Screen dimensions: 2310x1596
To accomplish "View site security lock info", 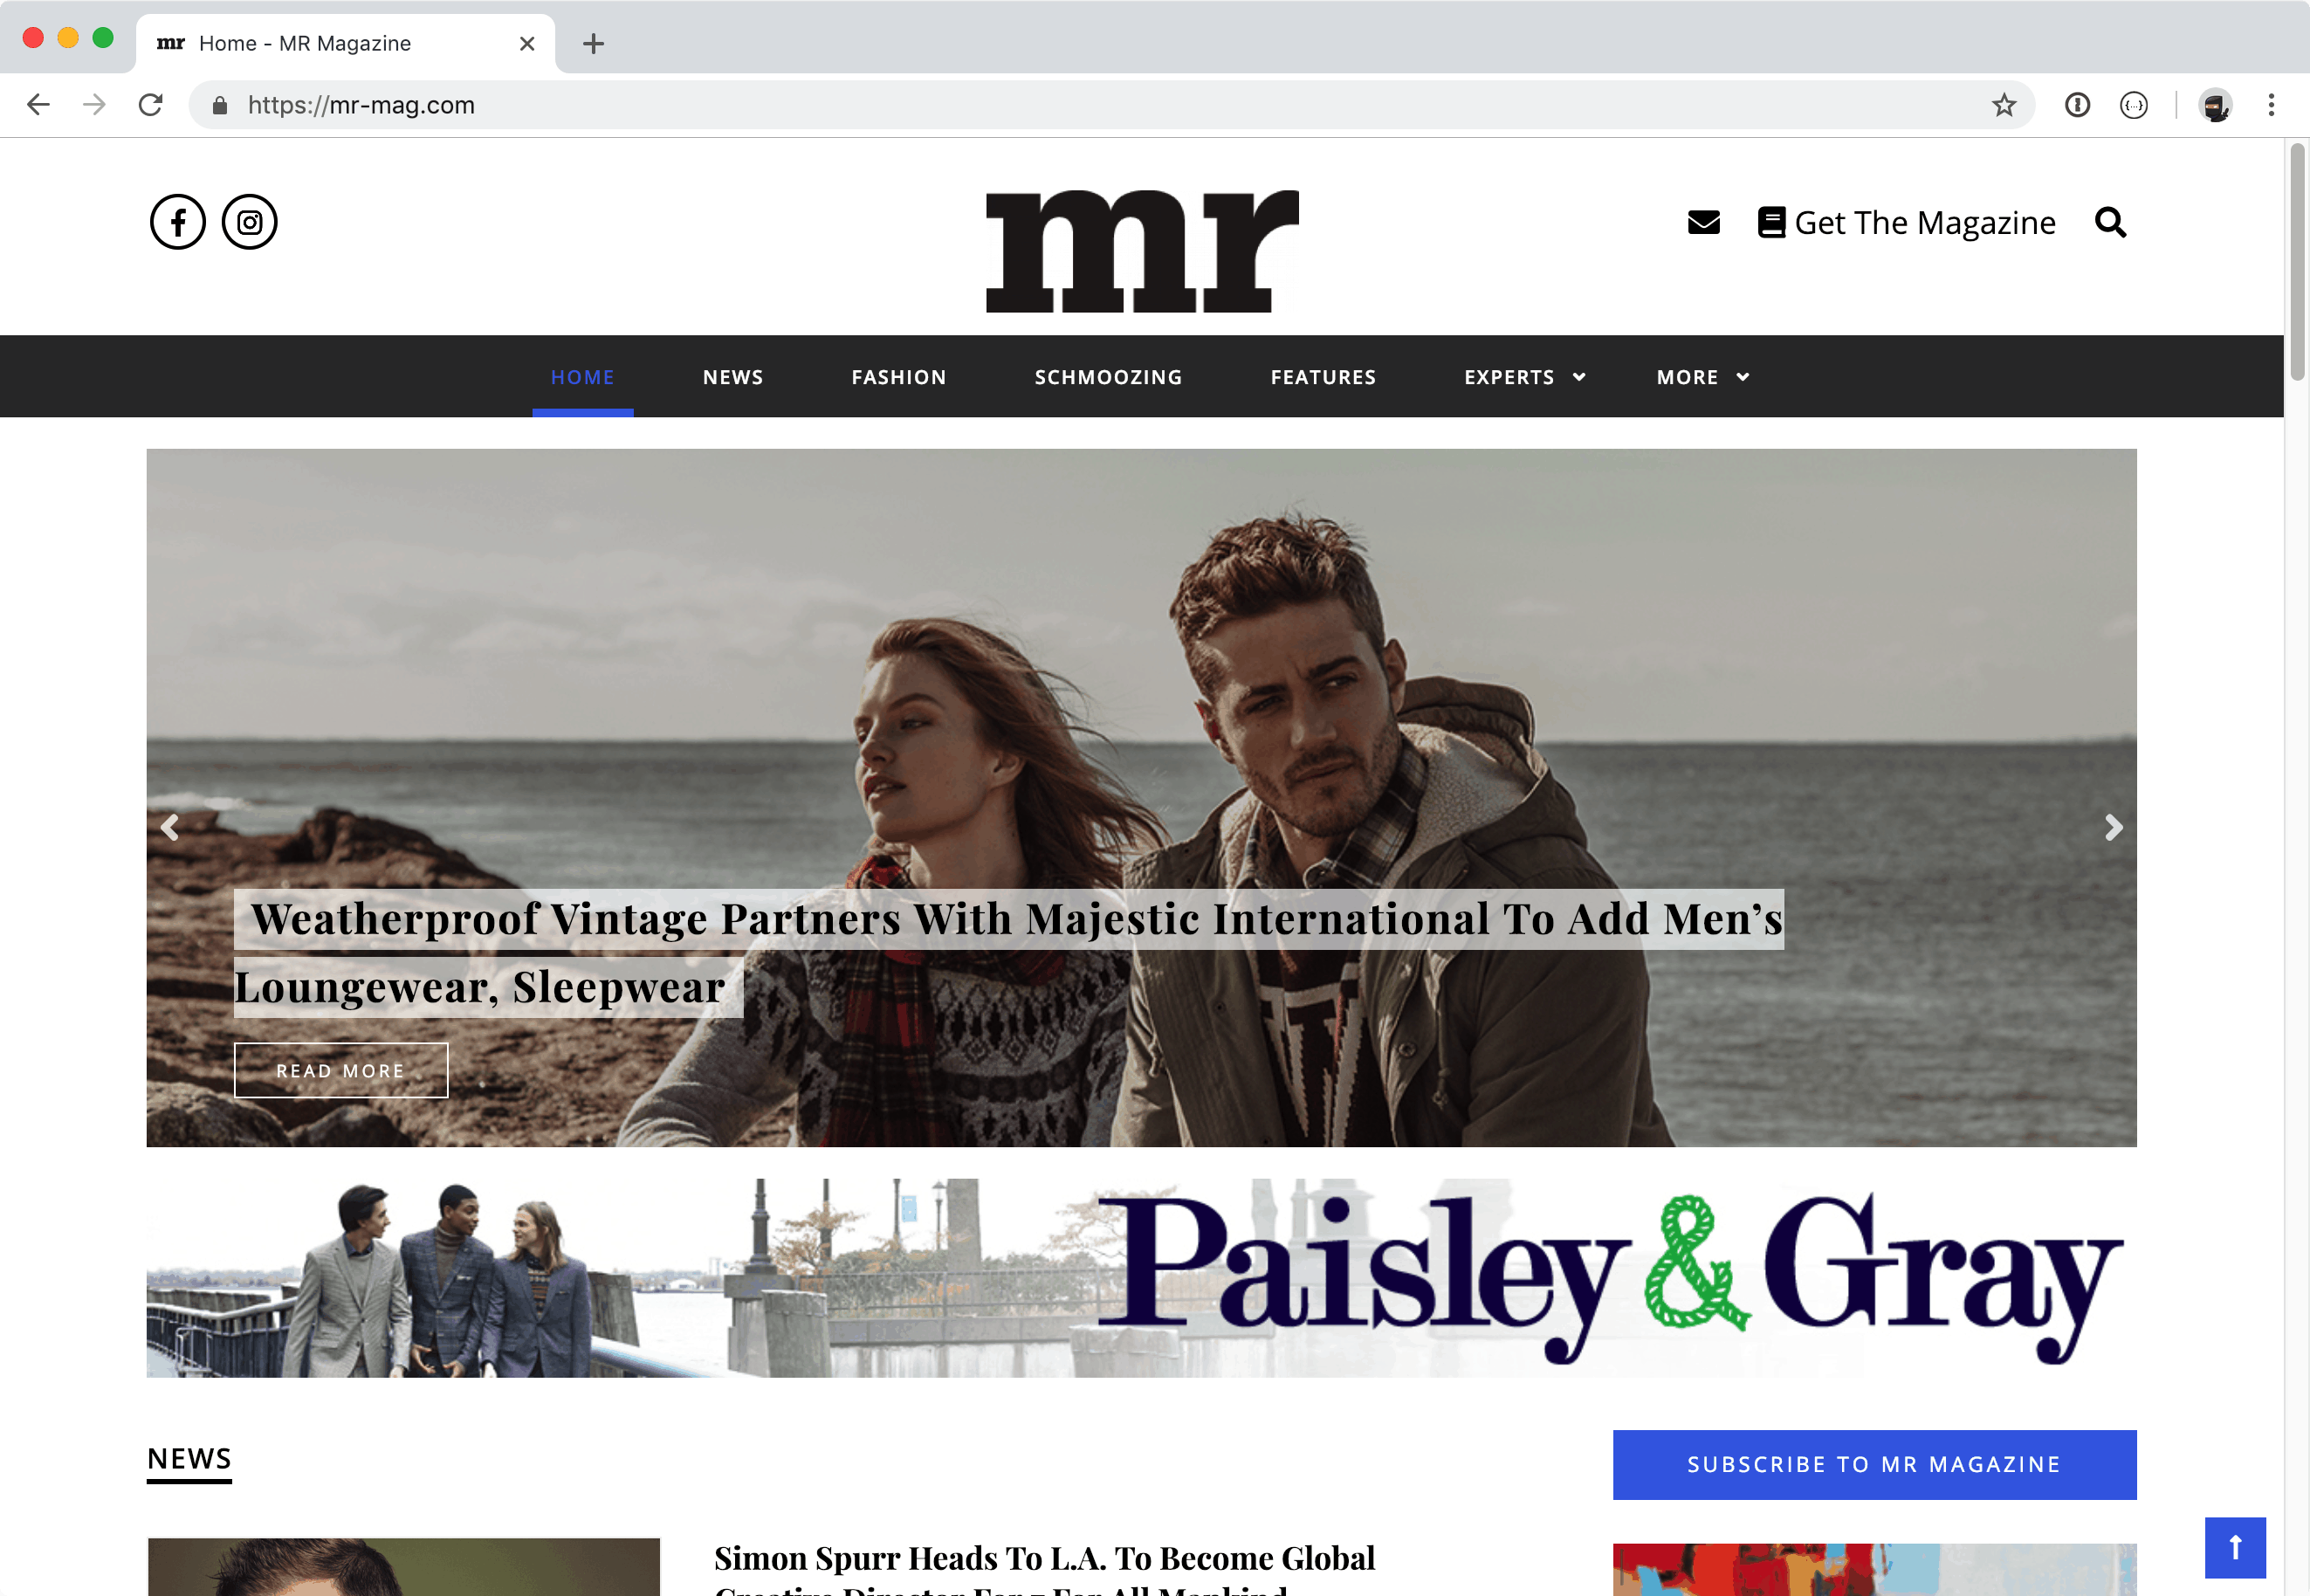I will pos(220,105).
